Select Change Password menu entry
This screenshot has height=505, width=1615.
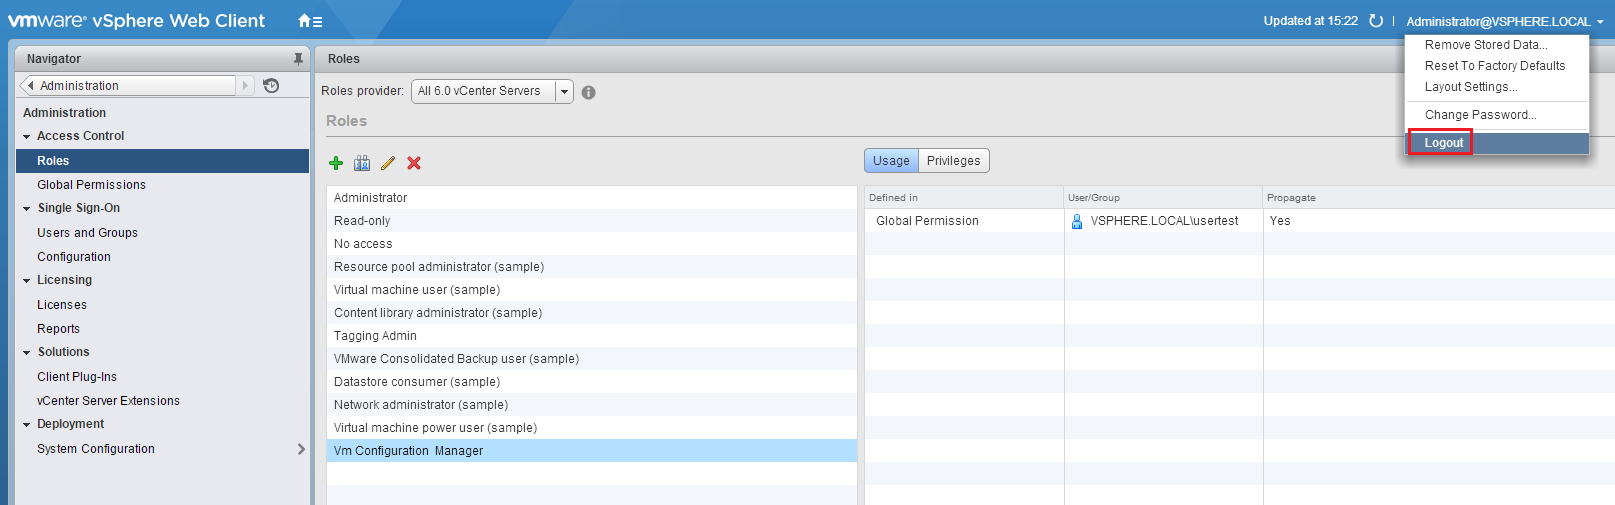[1496, 115]
